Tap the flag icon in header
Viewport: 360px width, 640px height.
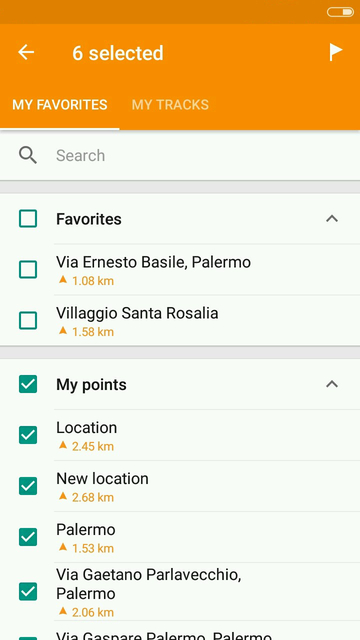[336, 52]
